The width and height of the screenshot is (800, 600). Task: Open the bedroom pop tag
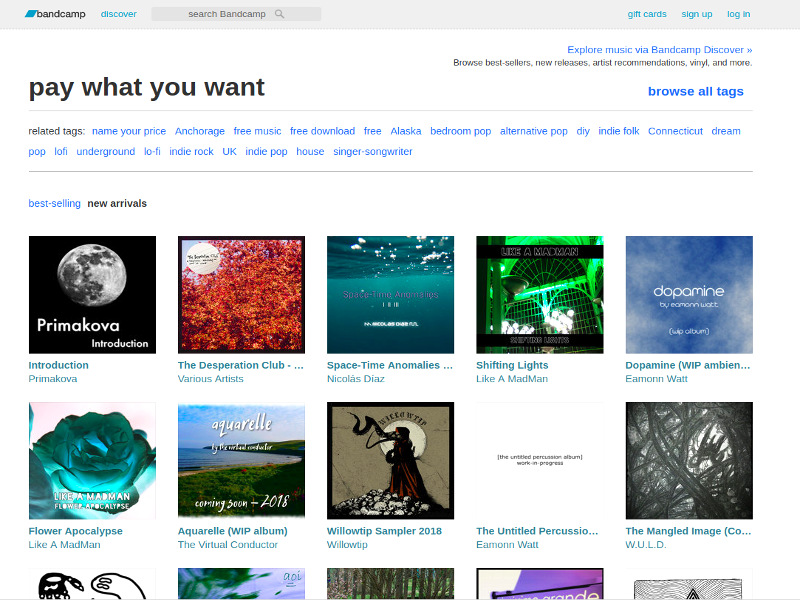460,131
